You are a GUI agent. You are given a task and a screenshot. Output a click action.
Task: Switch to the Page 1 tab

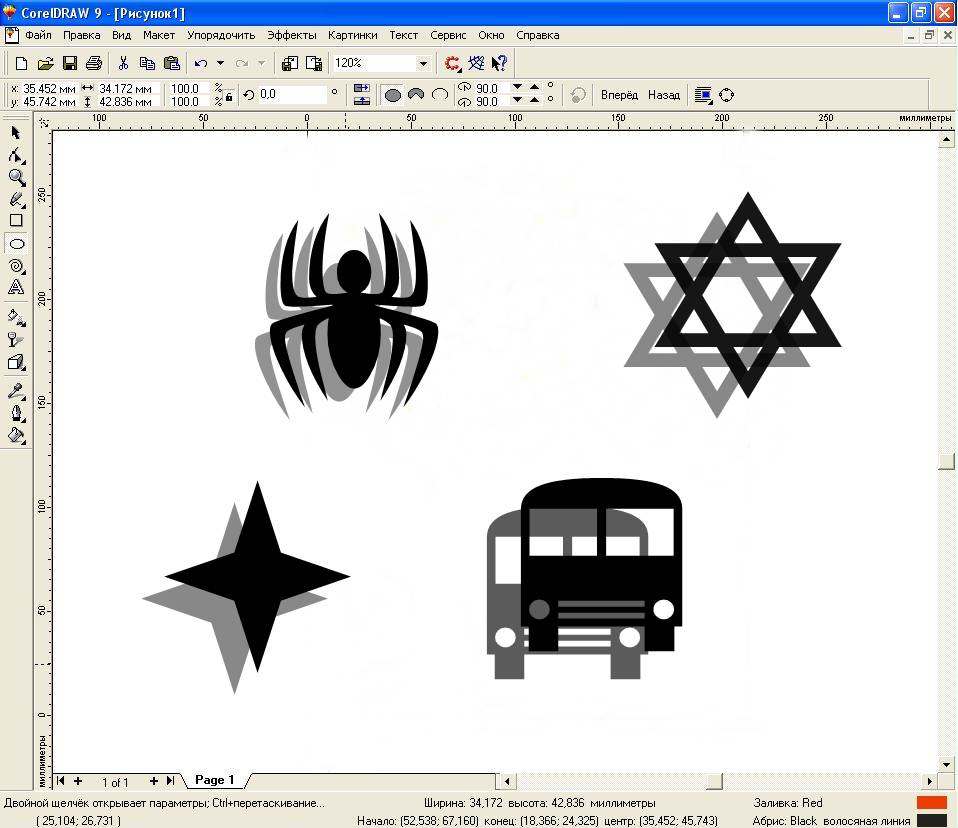click(x=214, y=780)
